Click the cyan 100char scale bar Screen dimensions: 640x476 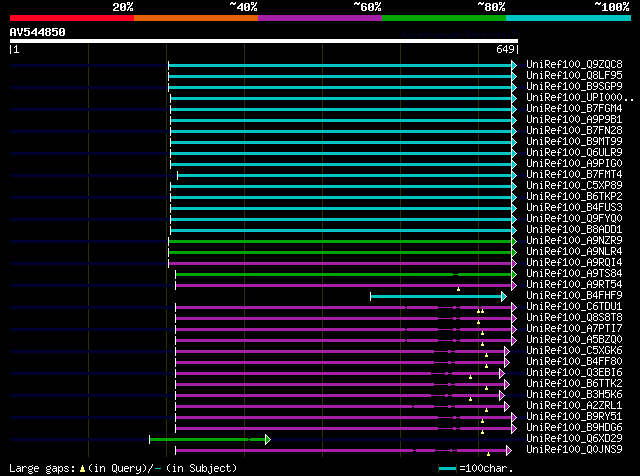coord(447,469)
